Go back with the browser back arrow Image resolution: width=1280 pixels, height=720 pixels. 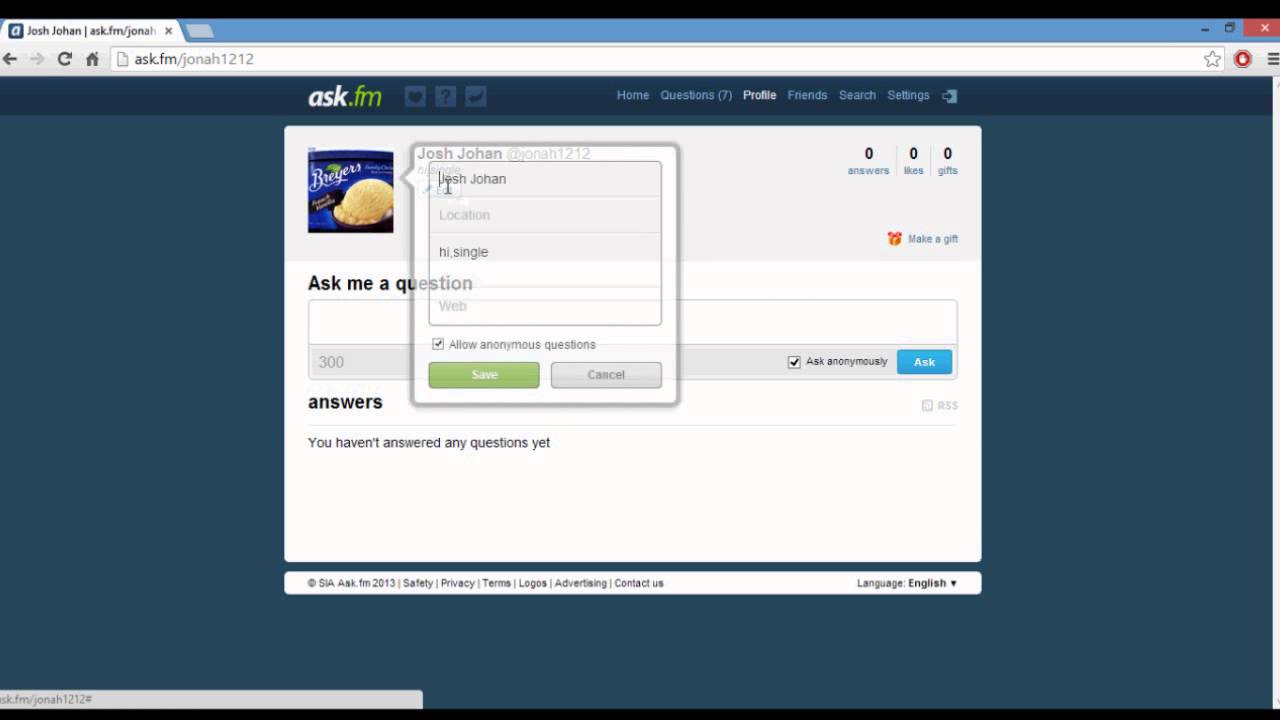click(x=11, y=59)
